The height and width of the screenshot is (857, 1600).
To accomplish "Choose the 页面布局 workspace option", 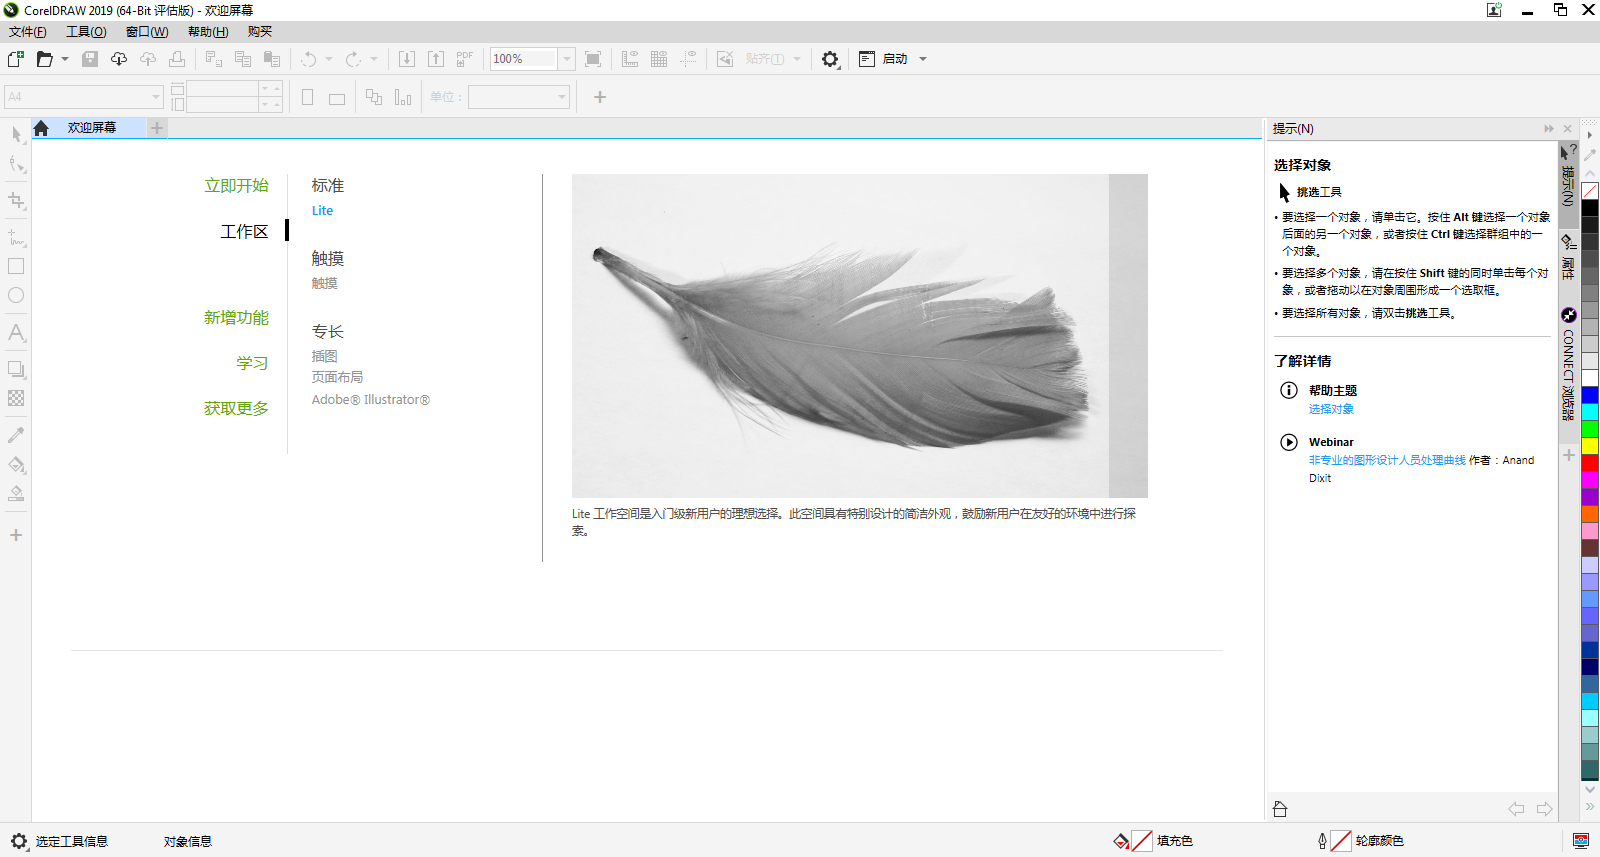I will [x=337, y=377].
